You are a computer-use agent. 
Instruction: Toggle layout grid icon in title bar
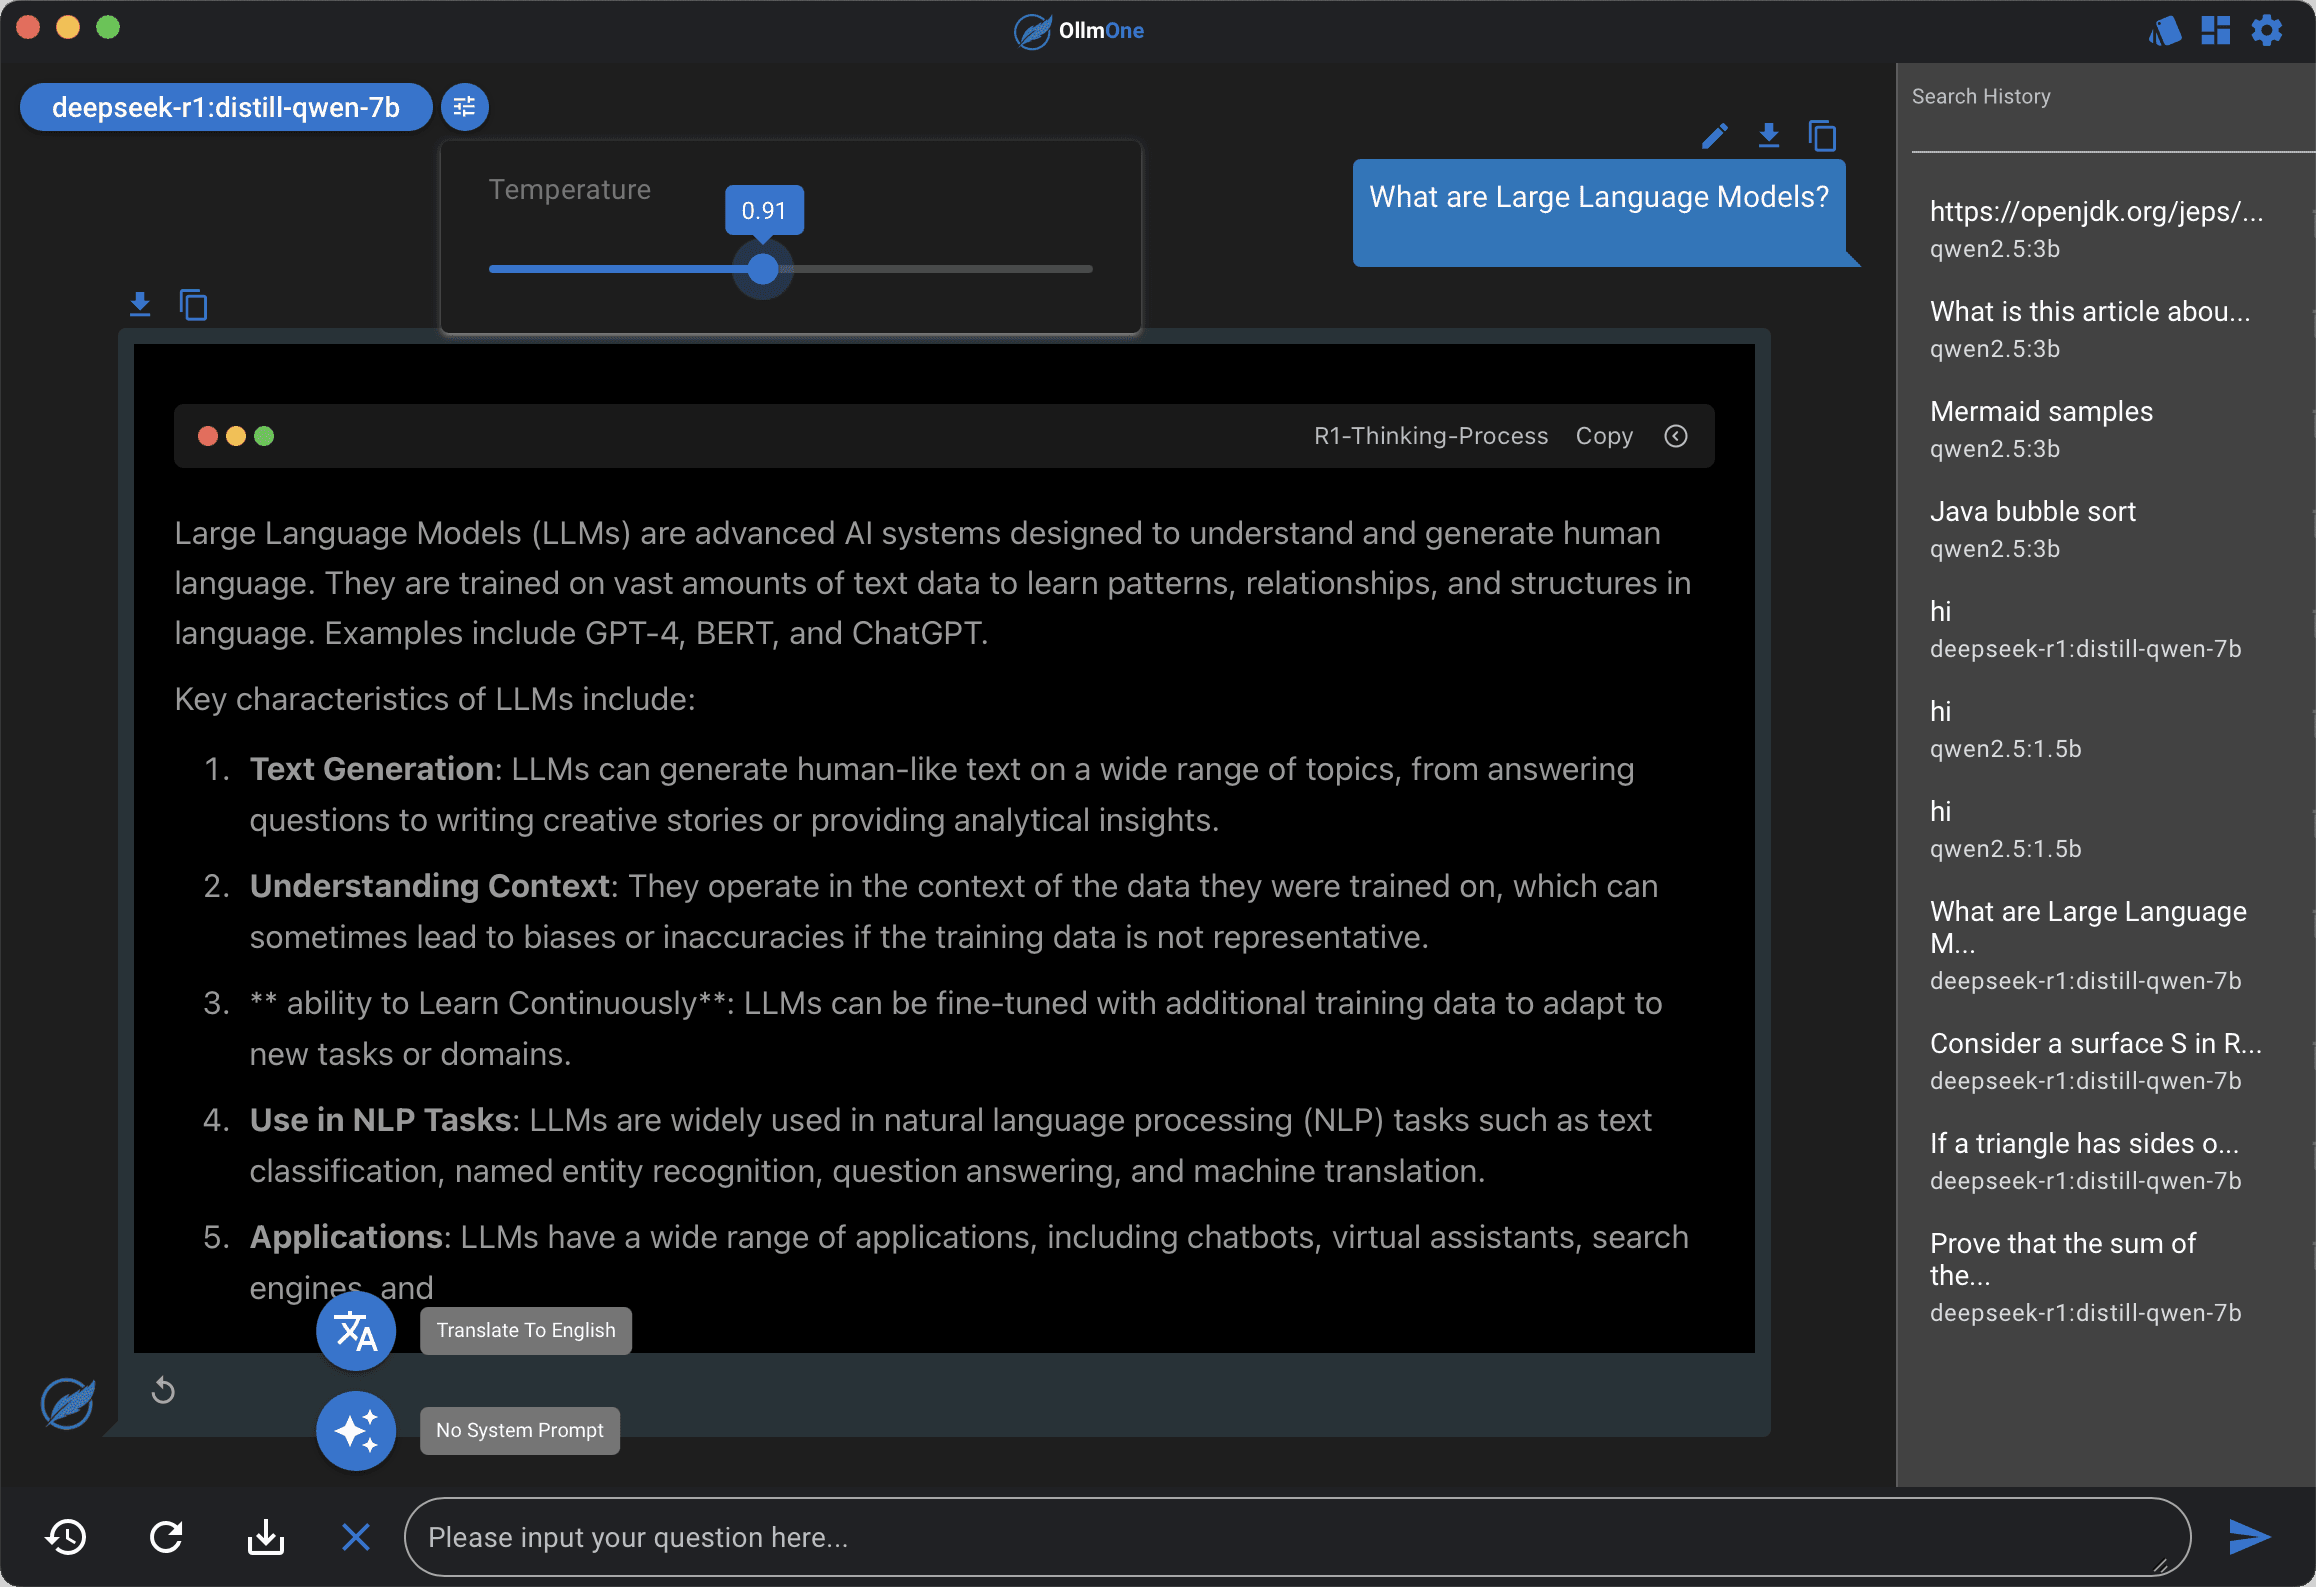(x=2216, y=30)
